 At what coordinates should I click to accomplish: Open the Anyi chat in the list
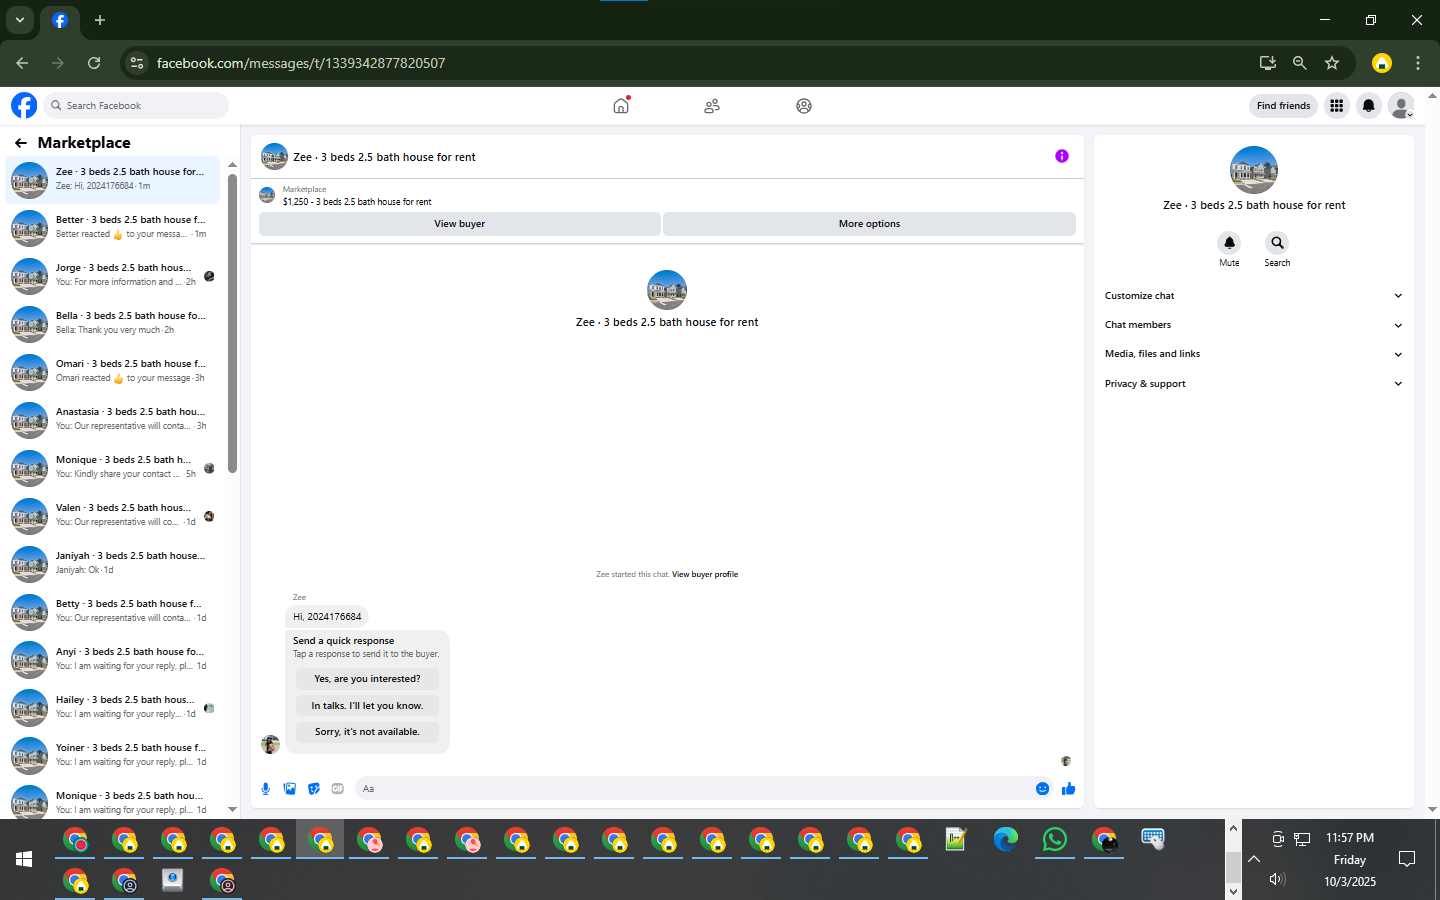tap(113, 660)
